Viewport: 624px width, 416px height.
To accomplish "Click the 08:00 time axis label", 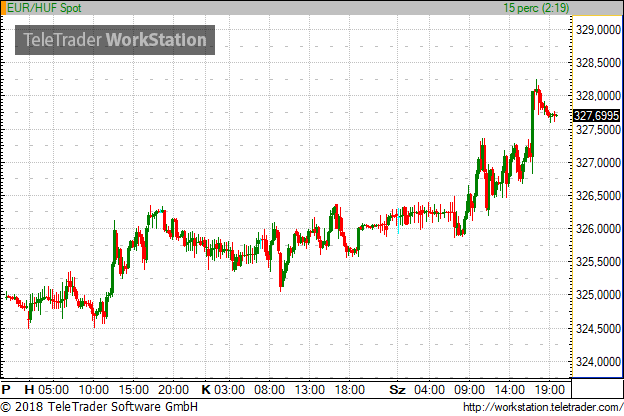I will pyautogui.click(x=269, y=389).
